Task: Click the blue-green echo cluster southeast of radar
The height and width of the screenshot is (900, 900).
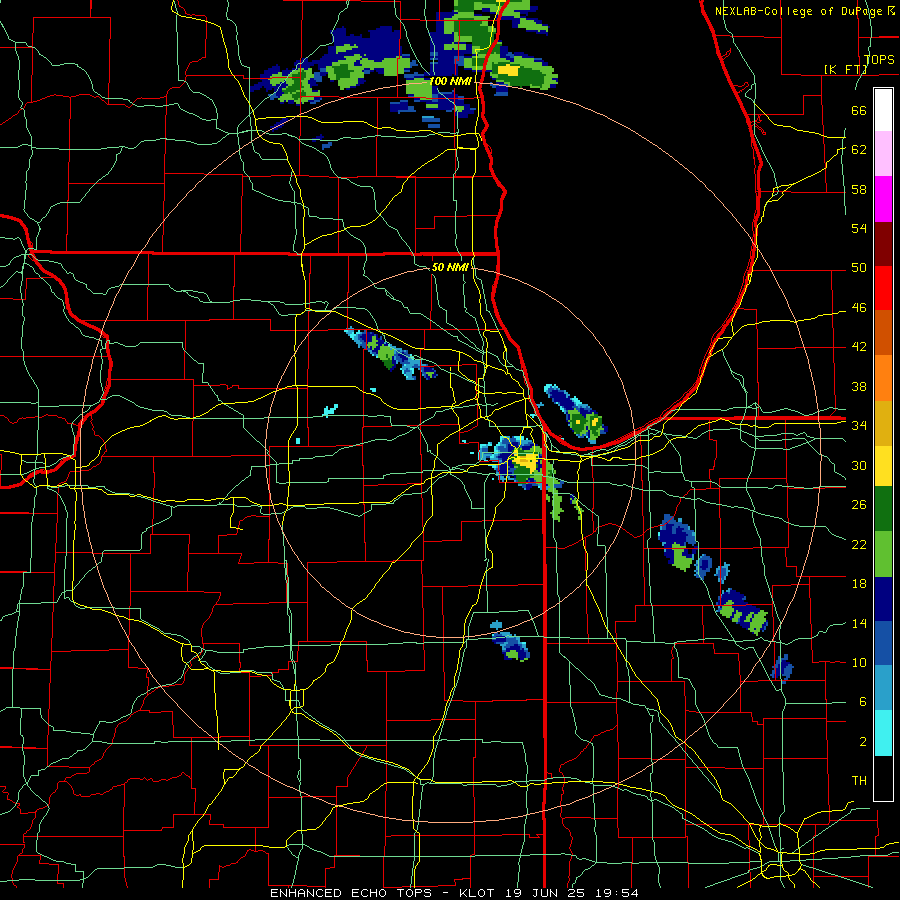Action: click(679, 543)
